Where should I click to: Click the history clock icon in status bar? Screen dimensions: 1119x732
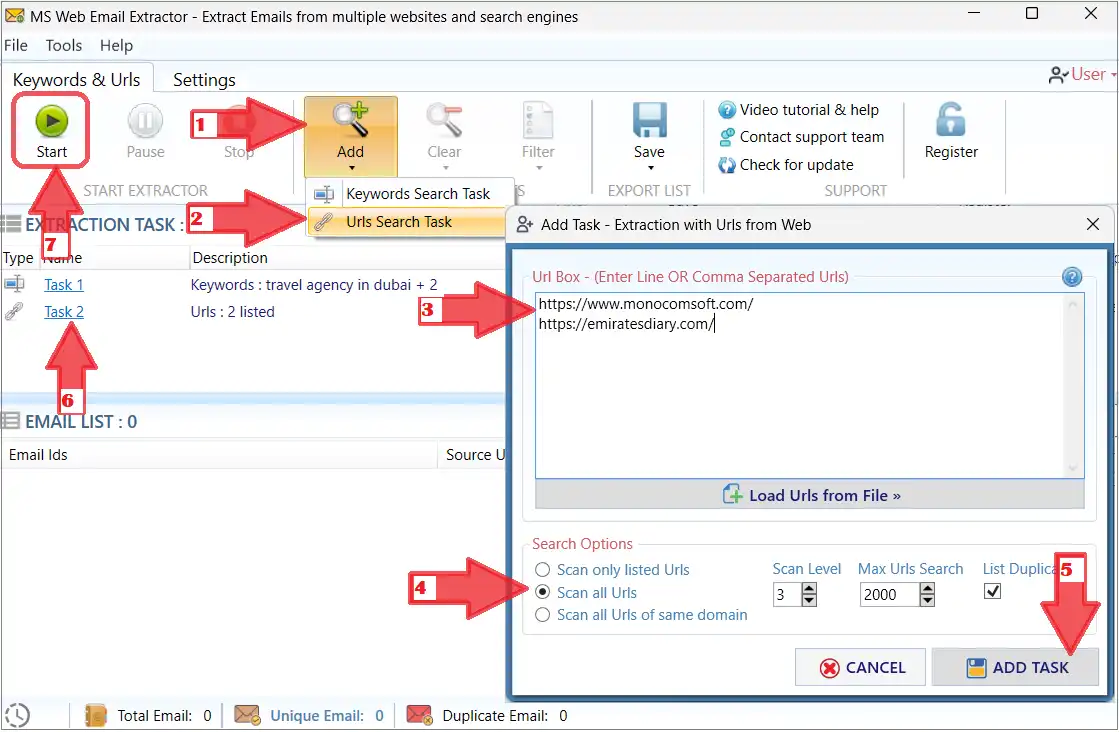tap(17, 715)
